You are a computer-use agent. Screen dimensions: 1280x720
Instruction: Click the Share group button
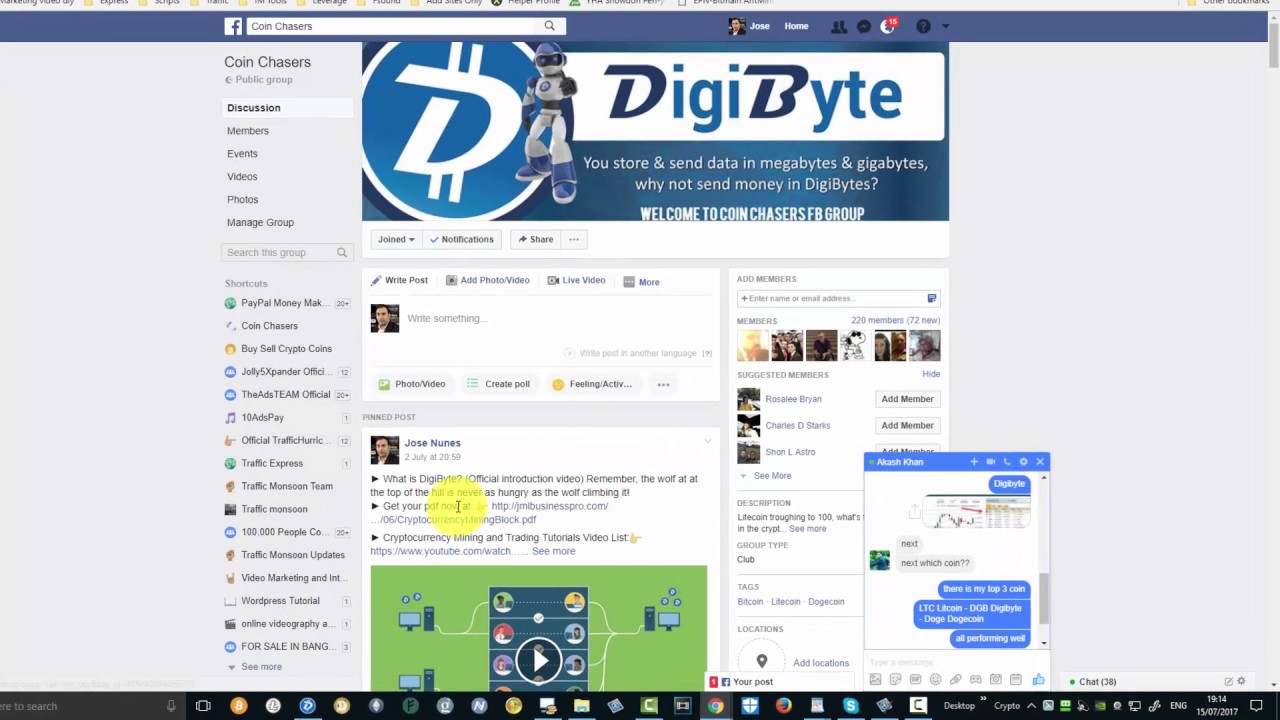click(534, 239)
